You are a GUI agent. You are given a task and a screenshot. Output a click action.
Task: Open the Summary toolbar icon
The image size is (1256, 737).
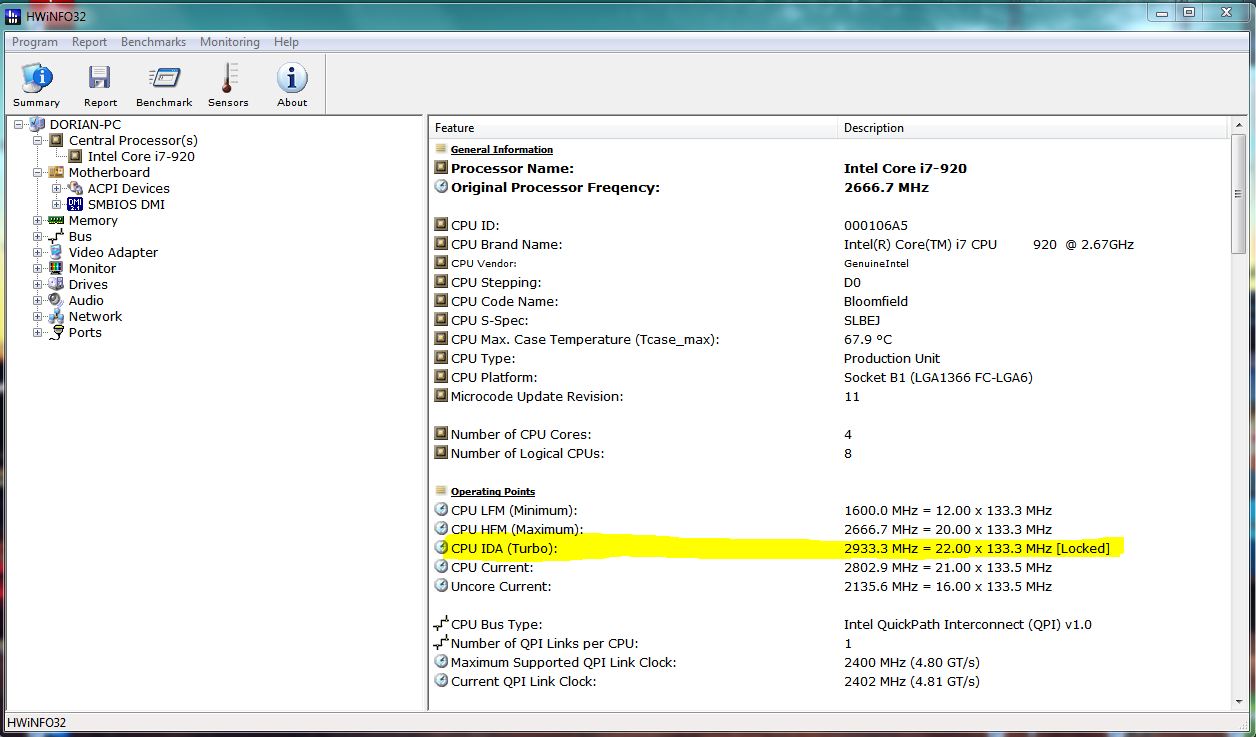point(36,78)
